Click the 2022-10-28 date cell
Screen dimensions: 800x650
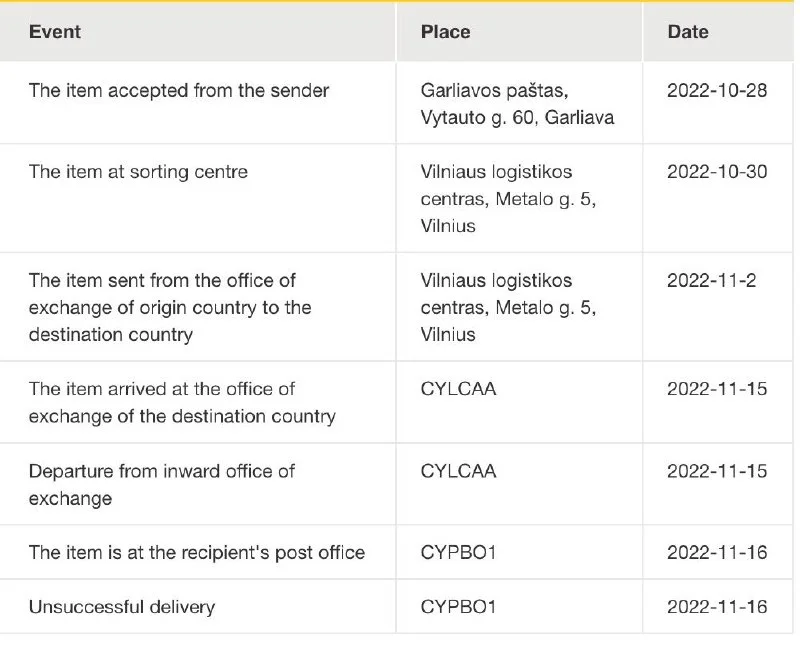pos(717,90)
